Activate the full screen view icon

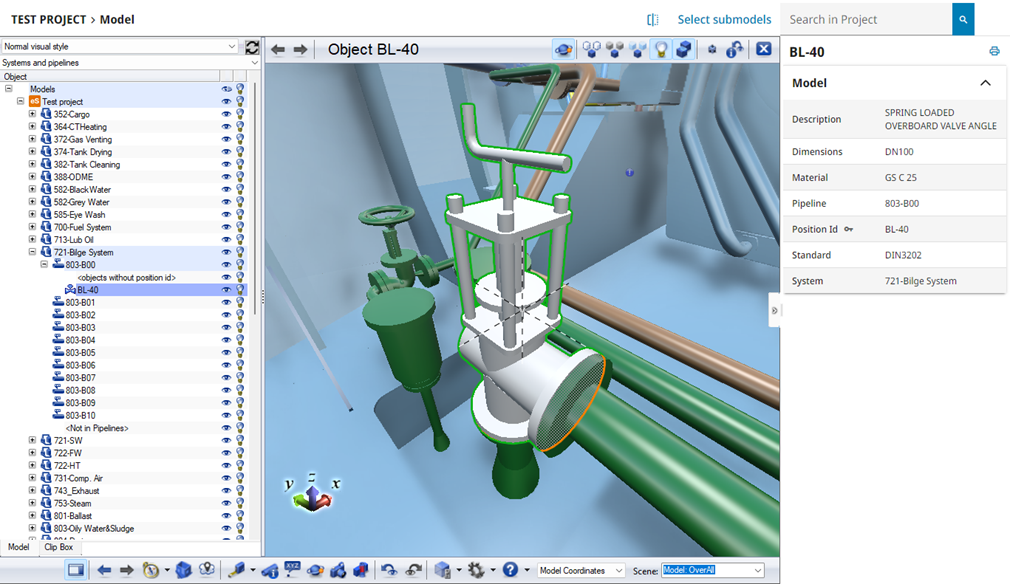[77, 569]
